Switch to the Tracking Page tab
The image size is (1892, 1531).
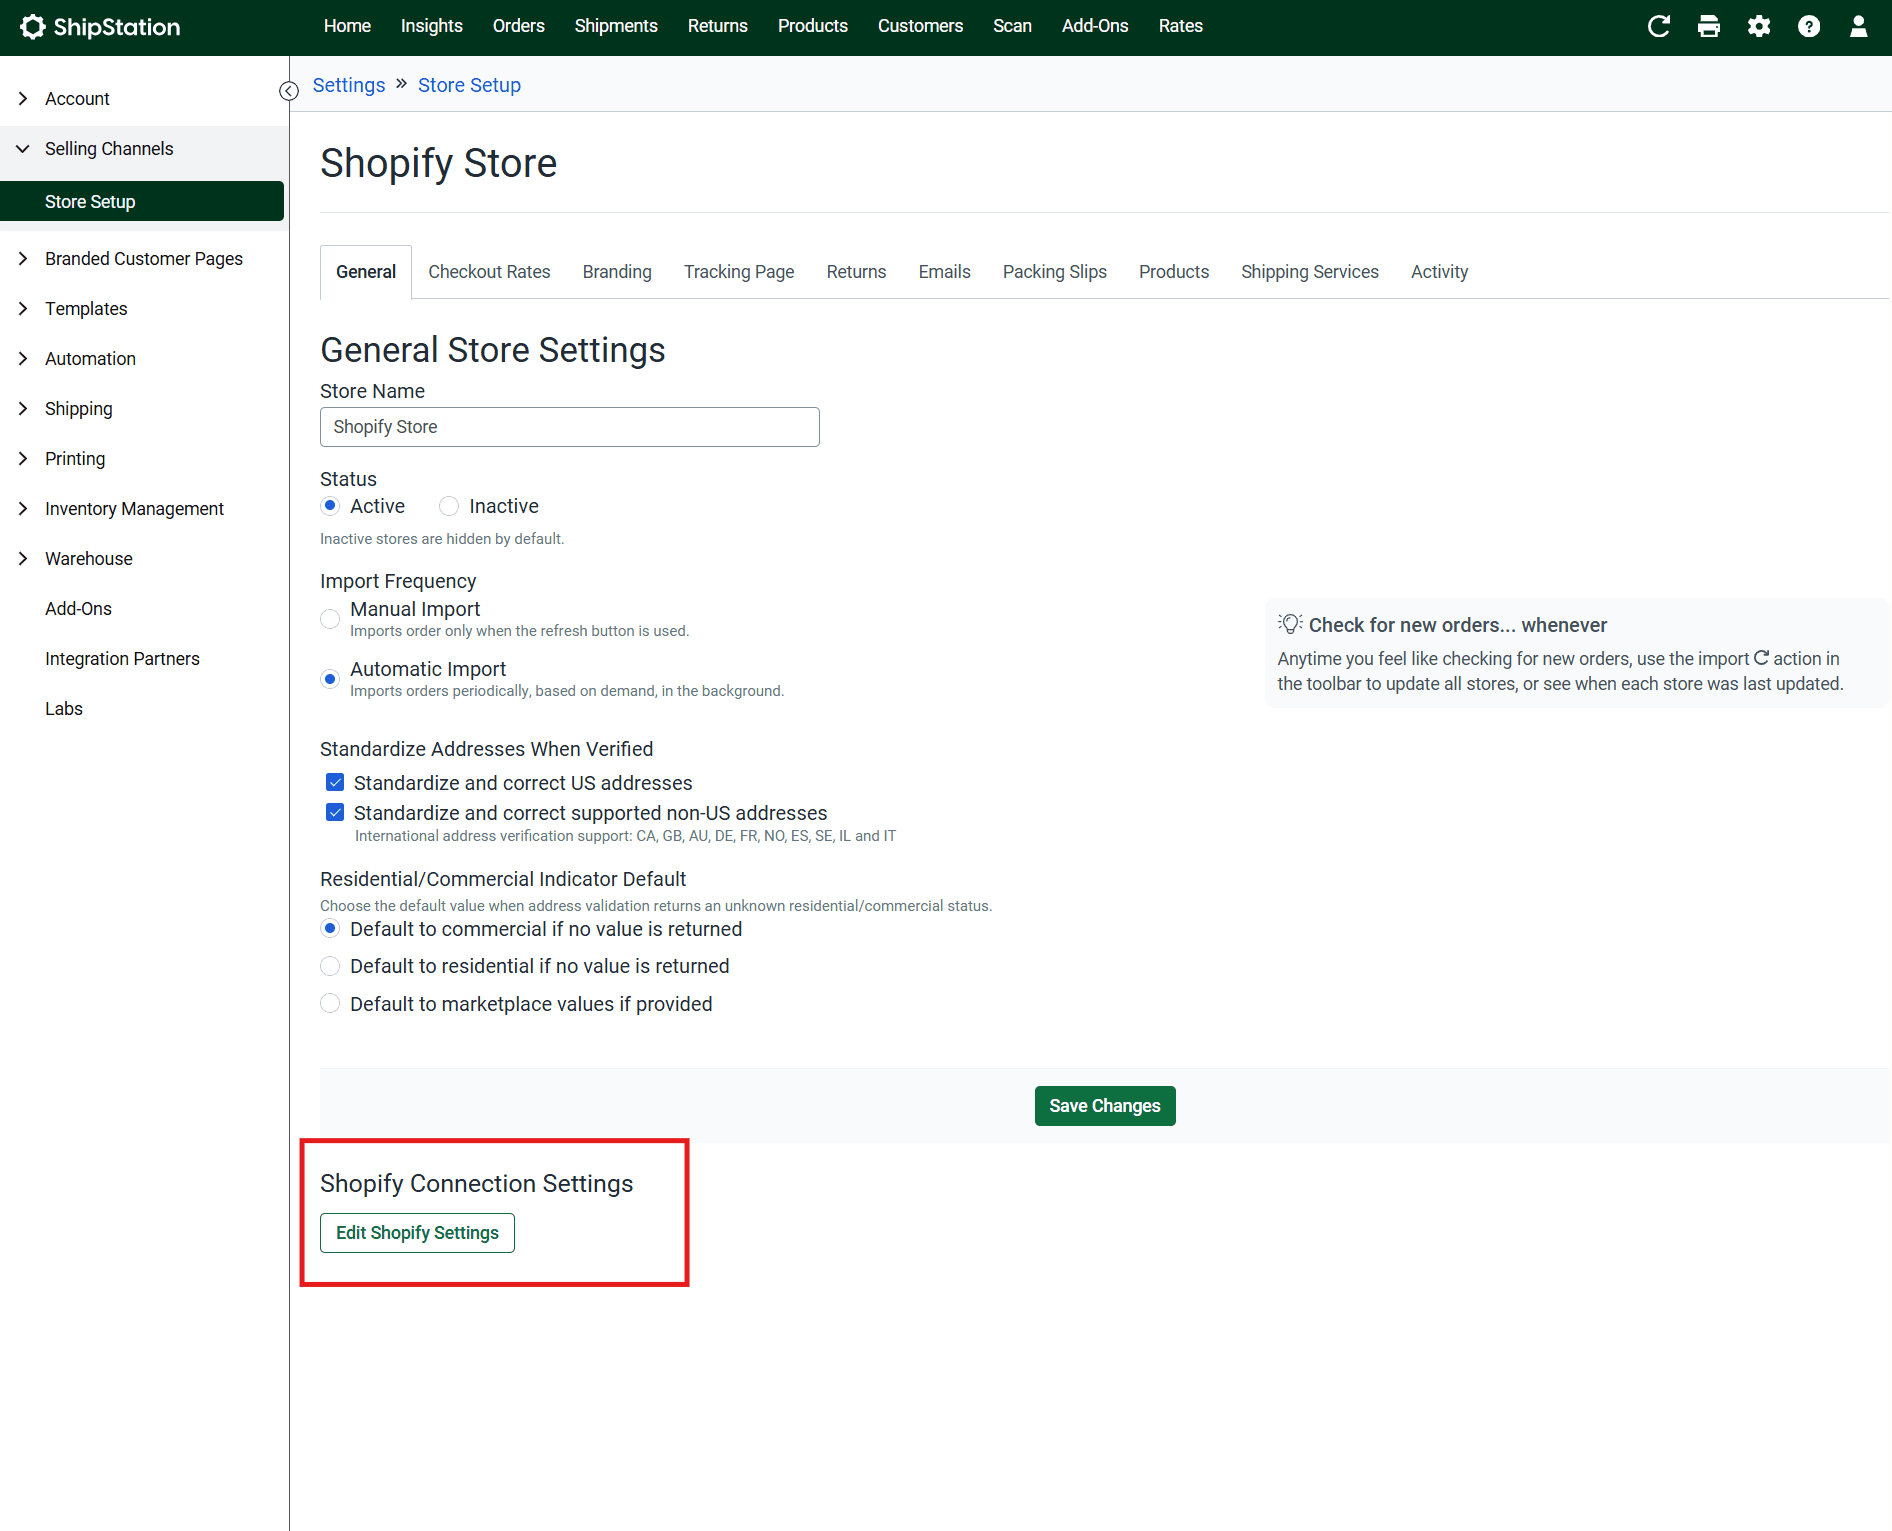tap(739, 272)
